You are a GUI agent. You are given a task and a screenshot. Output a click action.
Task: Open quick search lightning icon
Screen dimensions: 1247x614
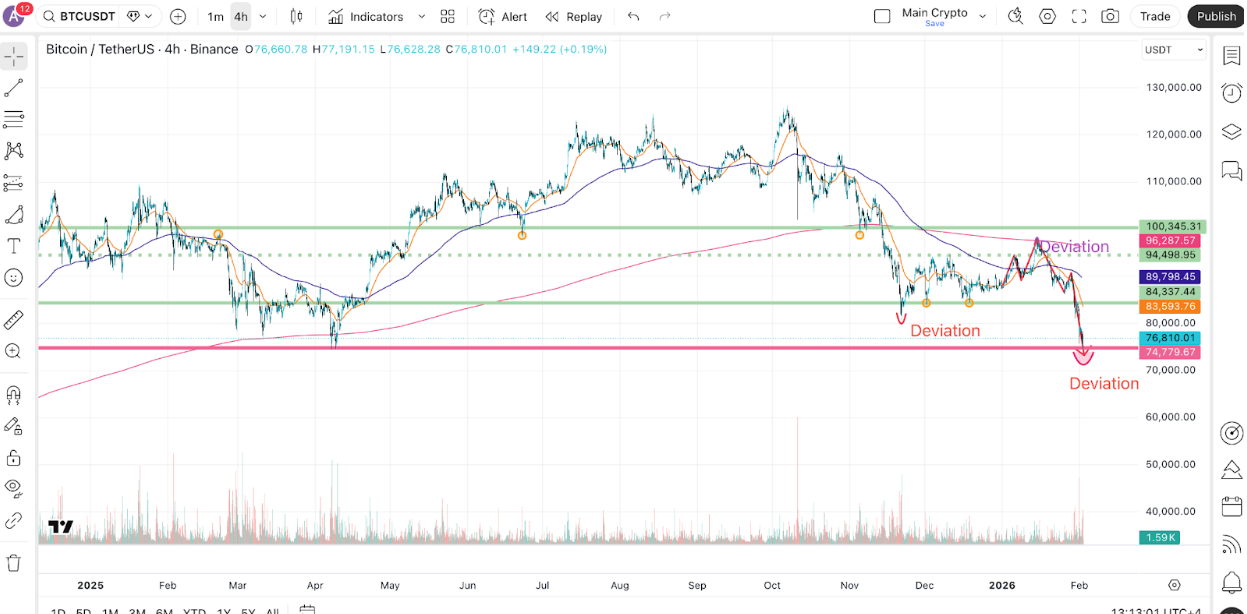(x=1016, y=16)
